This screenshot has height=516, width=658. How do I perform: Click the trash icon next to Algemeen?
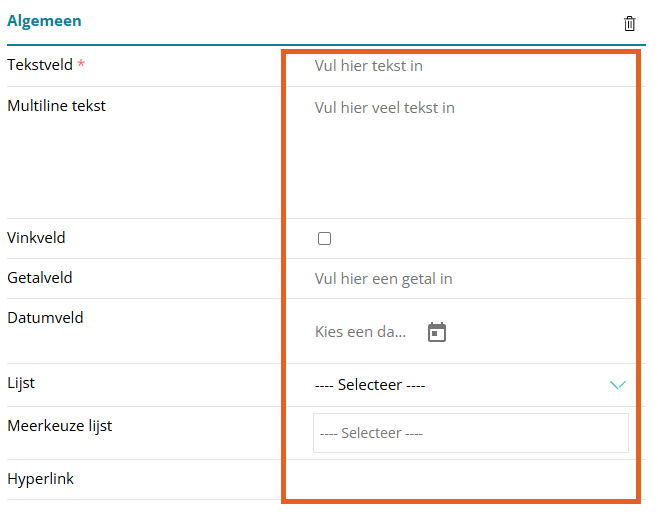click(x=629, y=23)
